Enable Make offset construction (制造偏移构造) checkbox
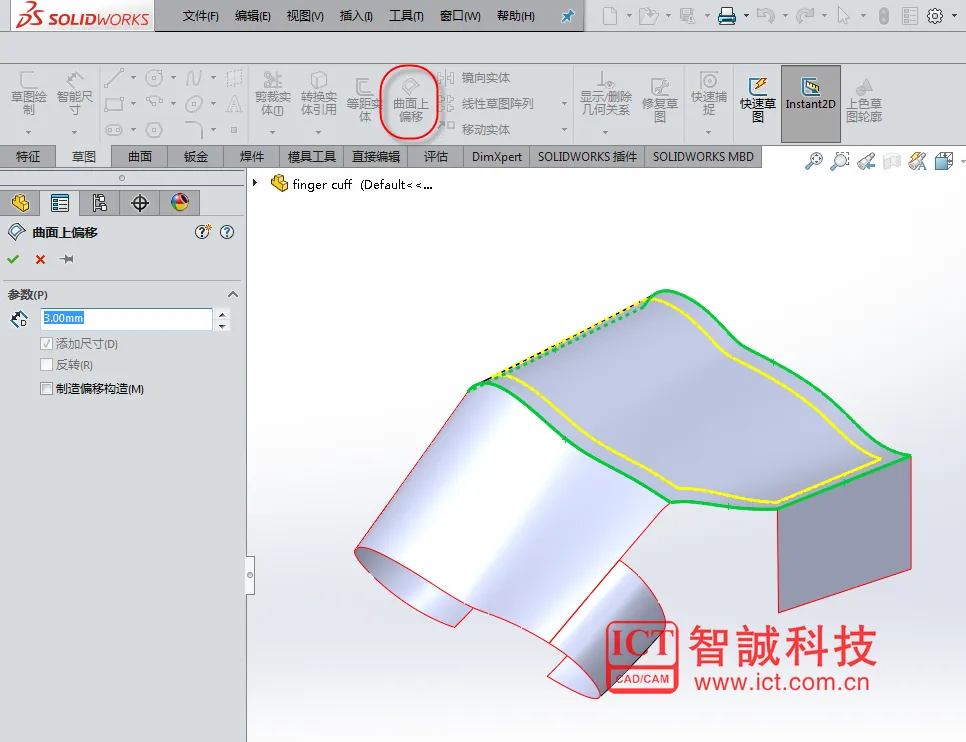 [x=46, y=388]
